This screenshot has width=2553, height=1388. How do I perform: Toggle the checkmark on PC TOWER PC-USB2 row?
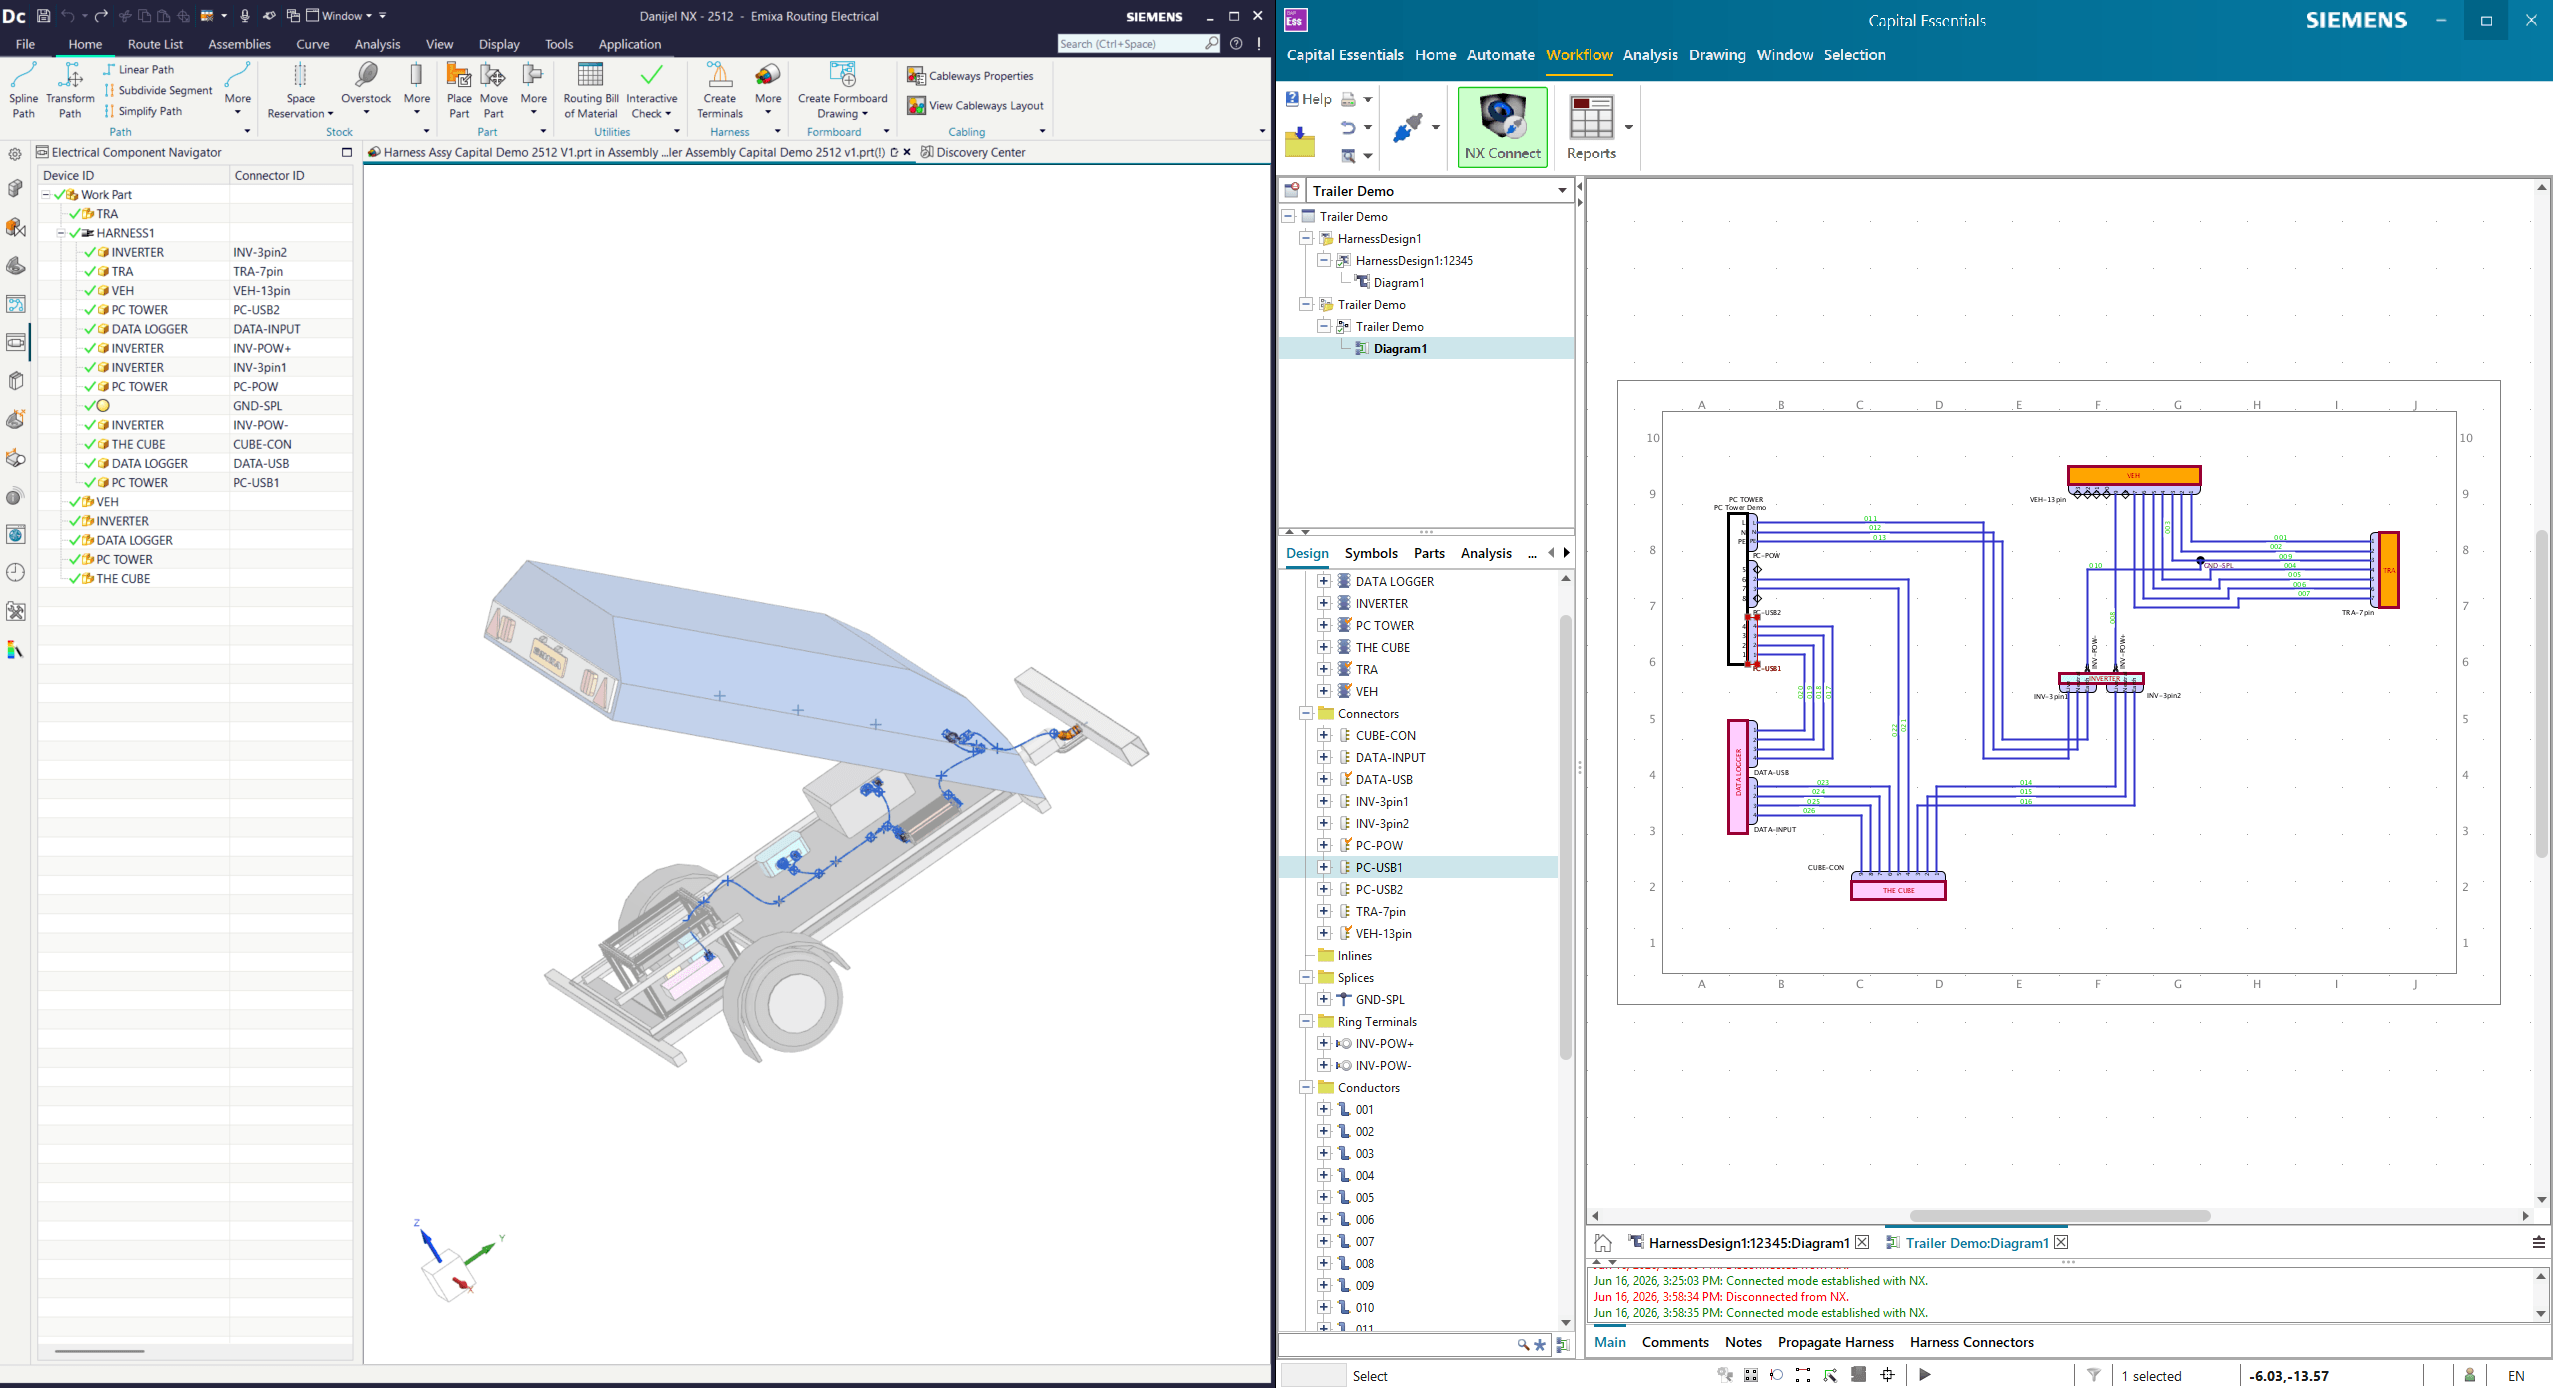point(91,310)
